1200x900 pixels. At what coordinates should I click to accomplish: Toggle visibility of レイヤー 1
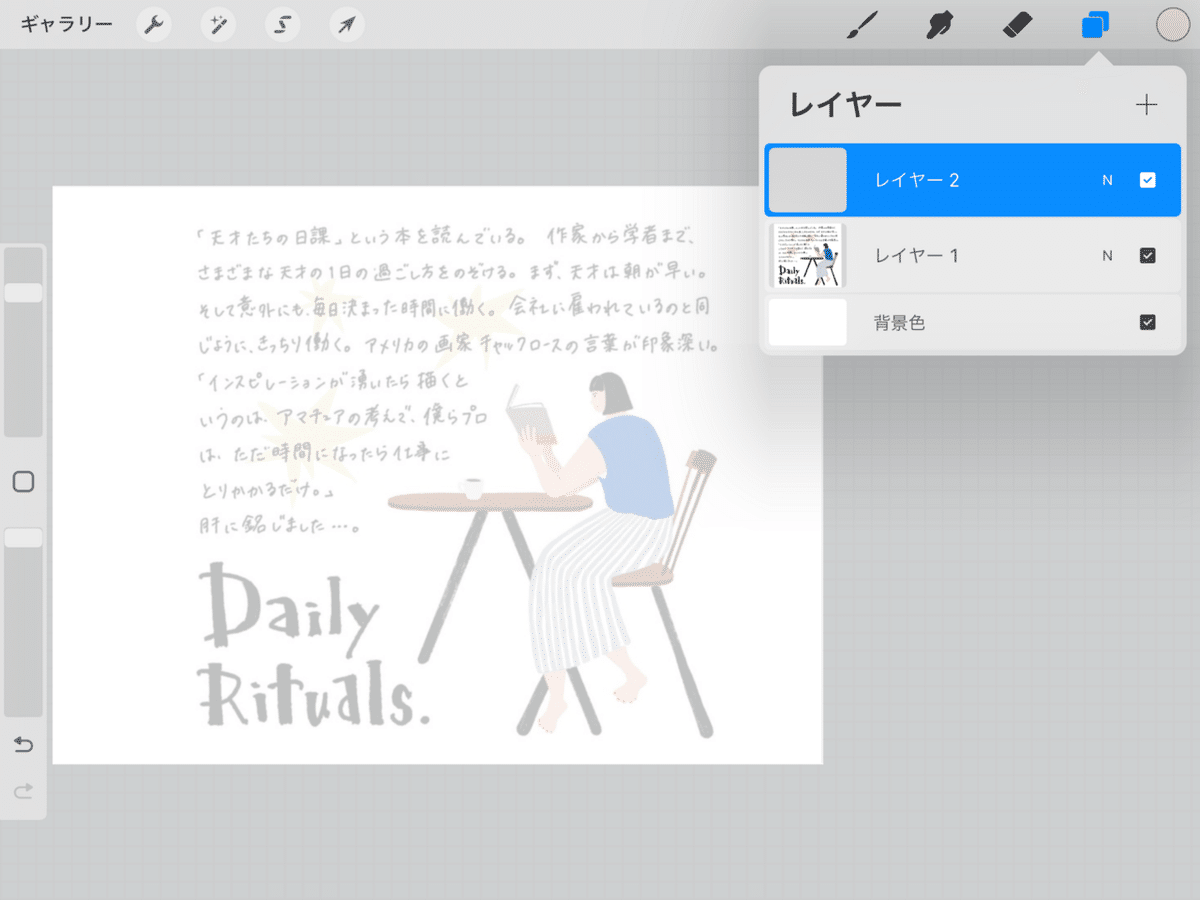(1148, 255)
